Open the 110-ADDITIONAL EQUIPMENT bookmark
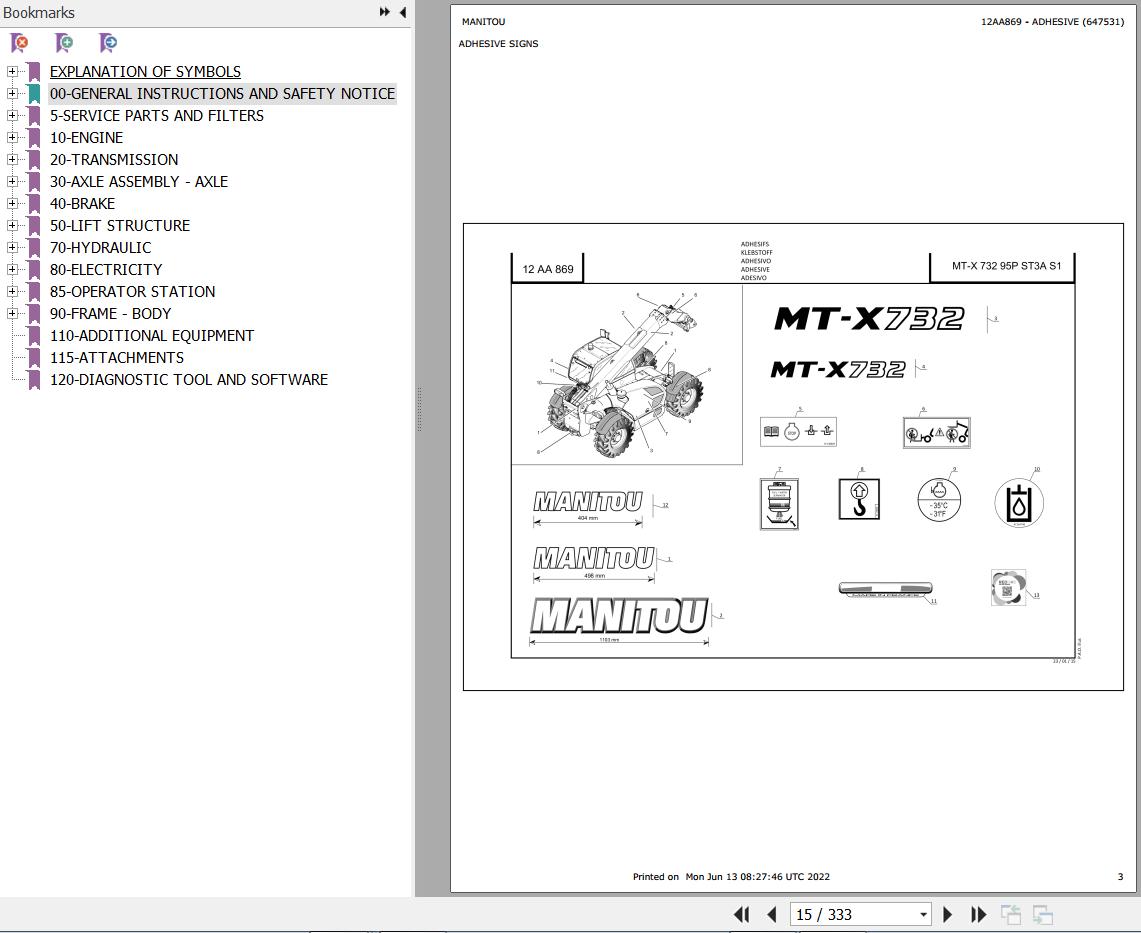Screen dimensions: 1141x933 tap(152, 336)
